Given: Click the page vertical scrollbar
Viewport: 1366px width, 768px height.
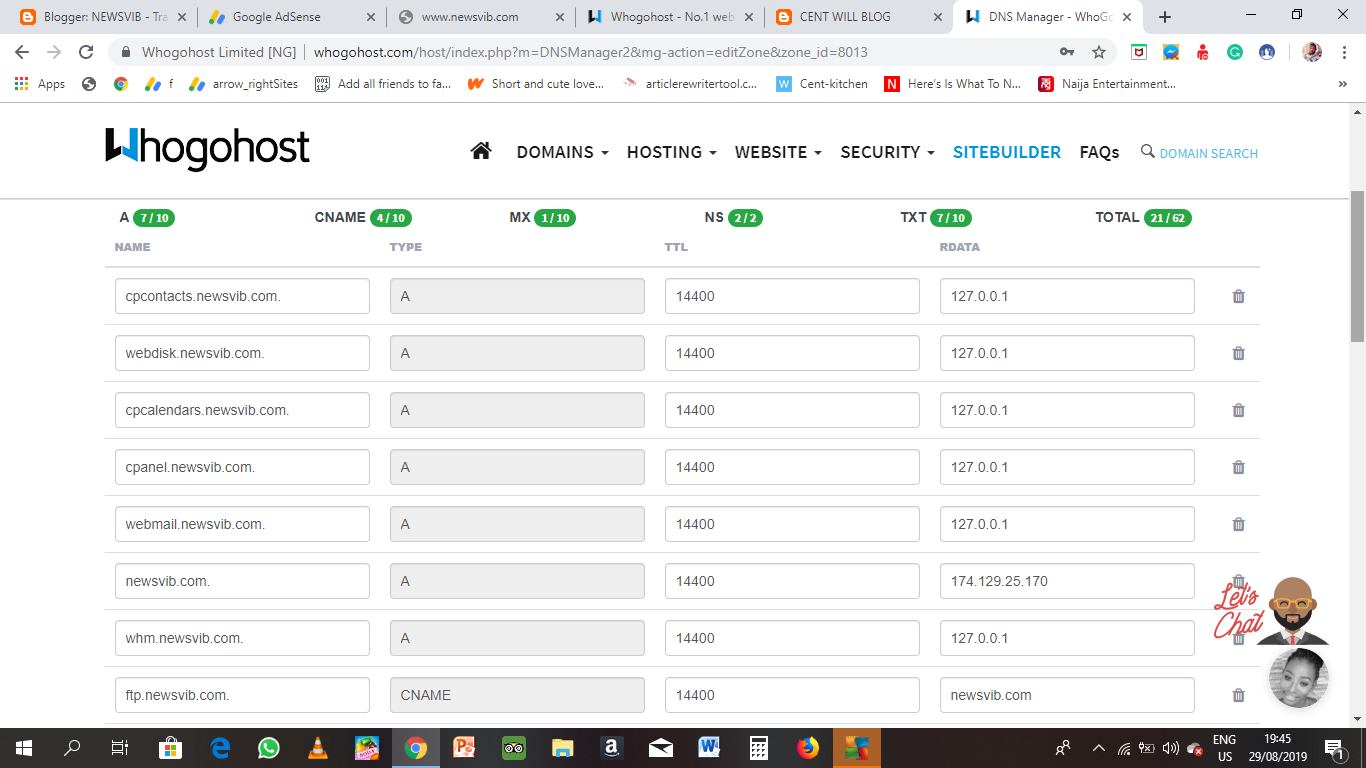Looking at the screenshot, I should [x=1357, y=265].
